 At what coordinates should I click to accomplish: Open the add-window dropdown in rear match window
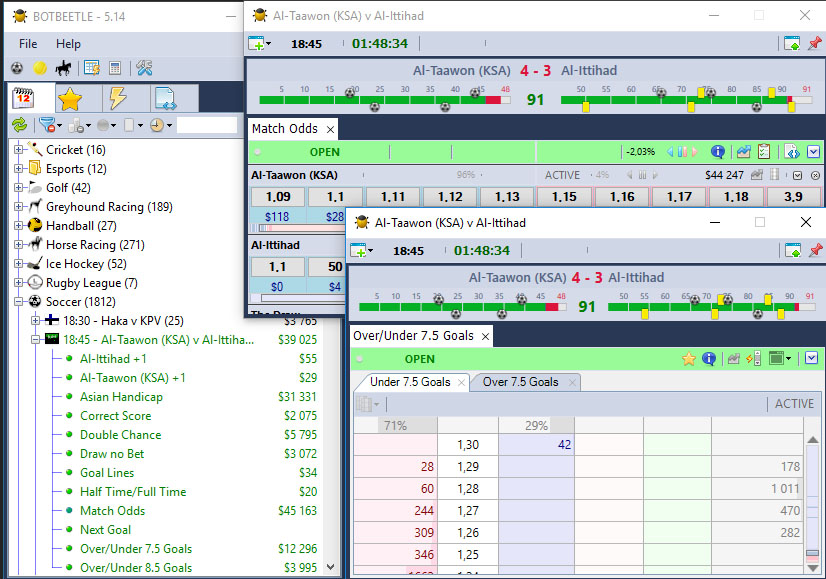point(259,43)
